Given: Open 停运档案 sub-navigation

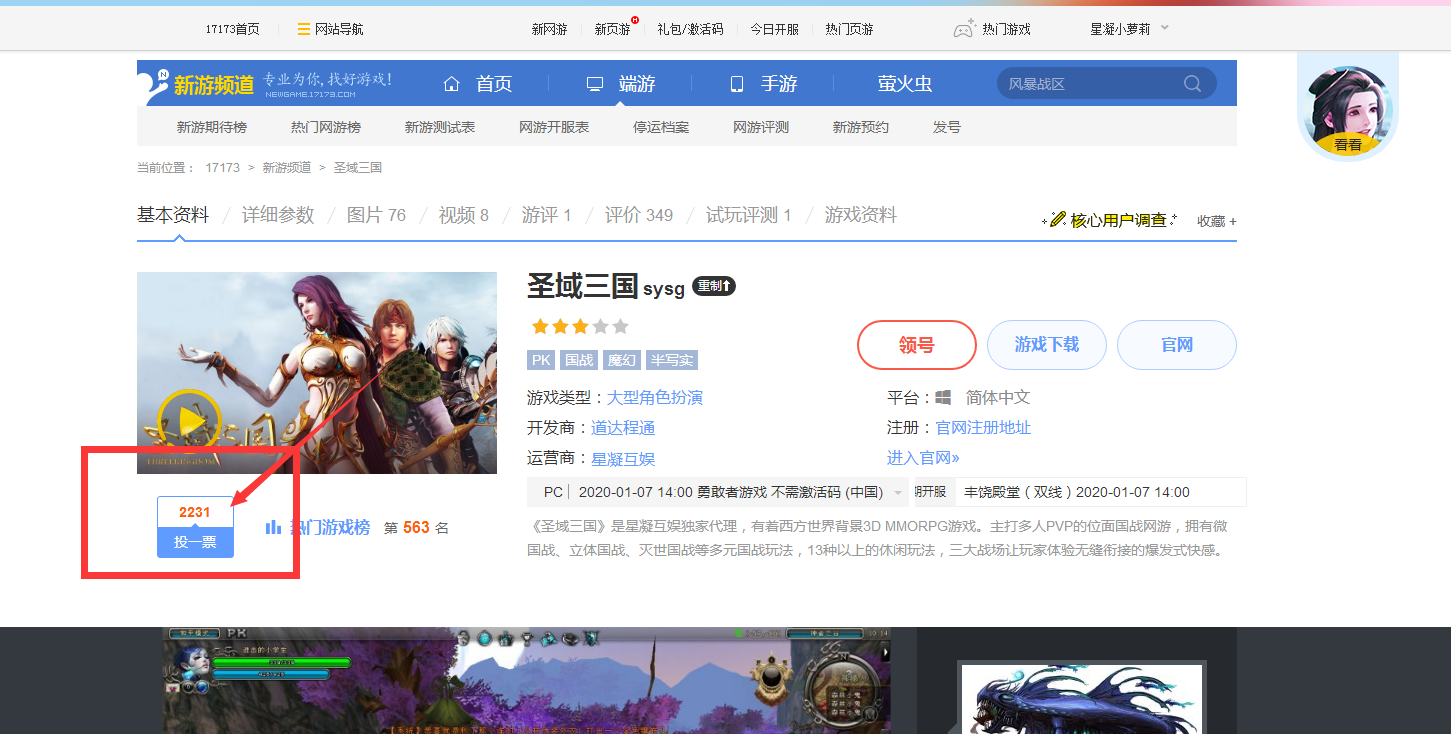Looking at the screenshot, I should coord(661,127).
